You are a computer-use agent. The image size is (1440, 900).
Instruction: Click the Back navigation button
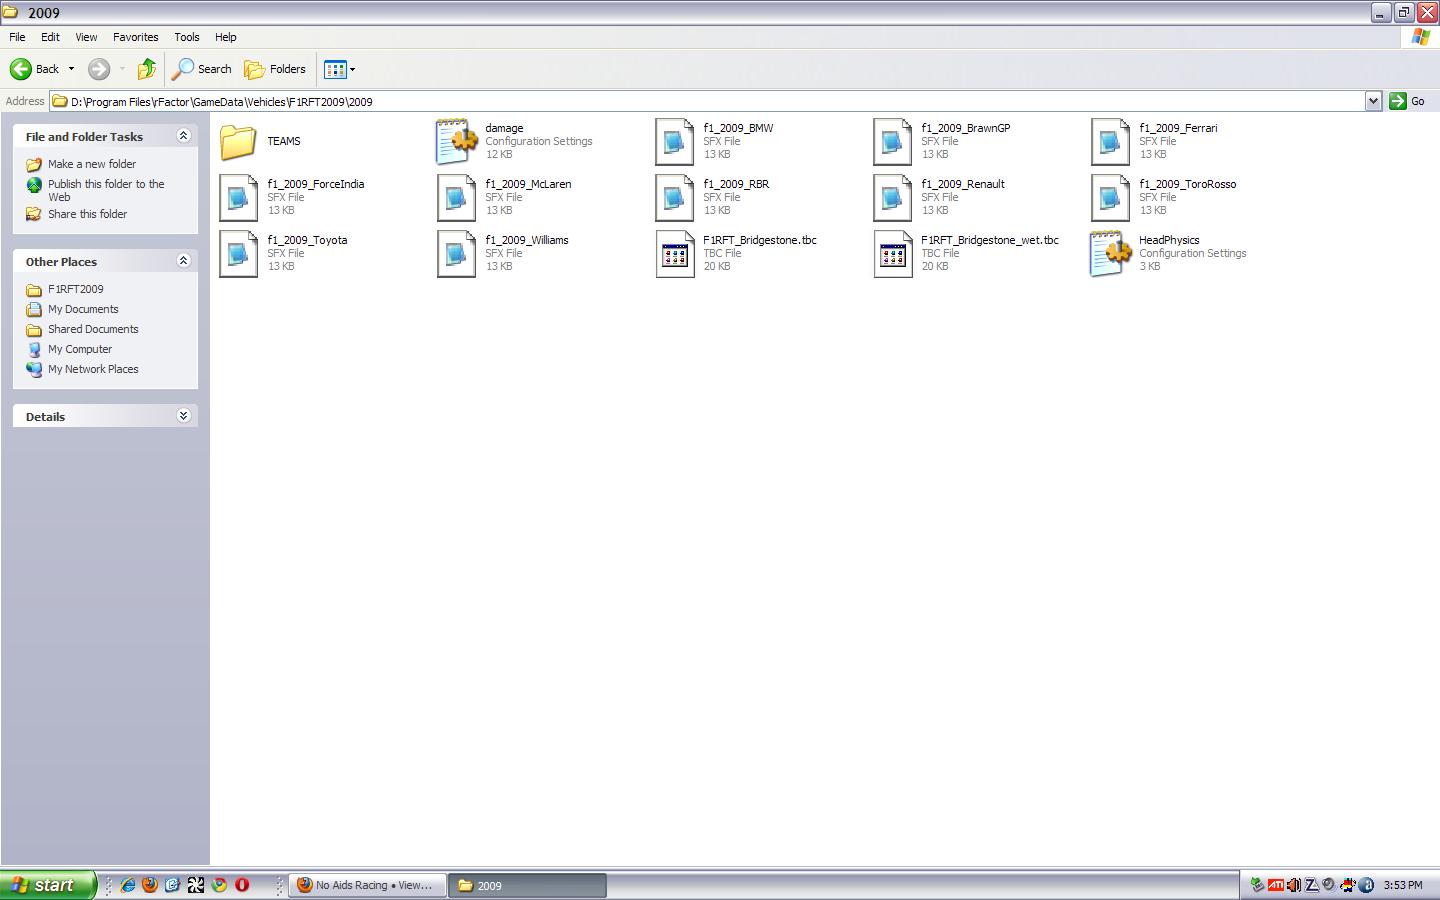(x=35, y=69)
